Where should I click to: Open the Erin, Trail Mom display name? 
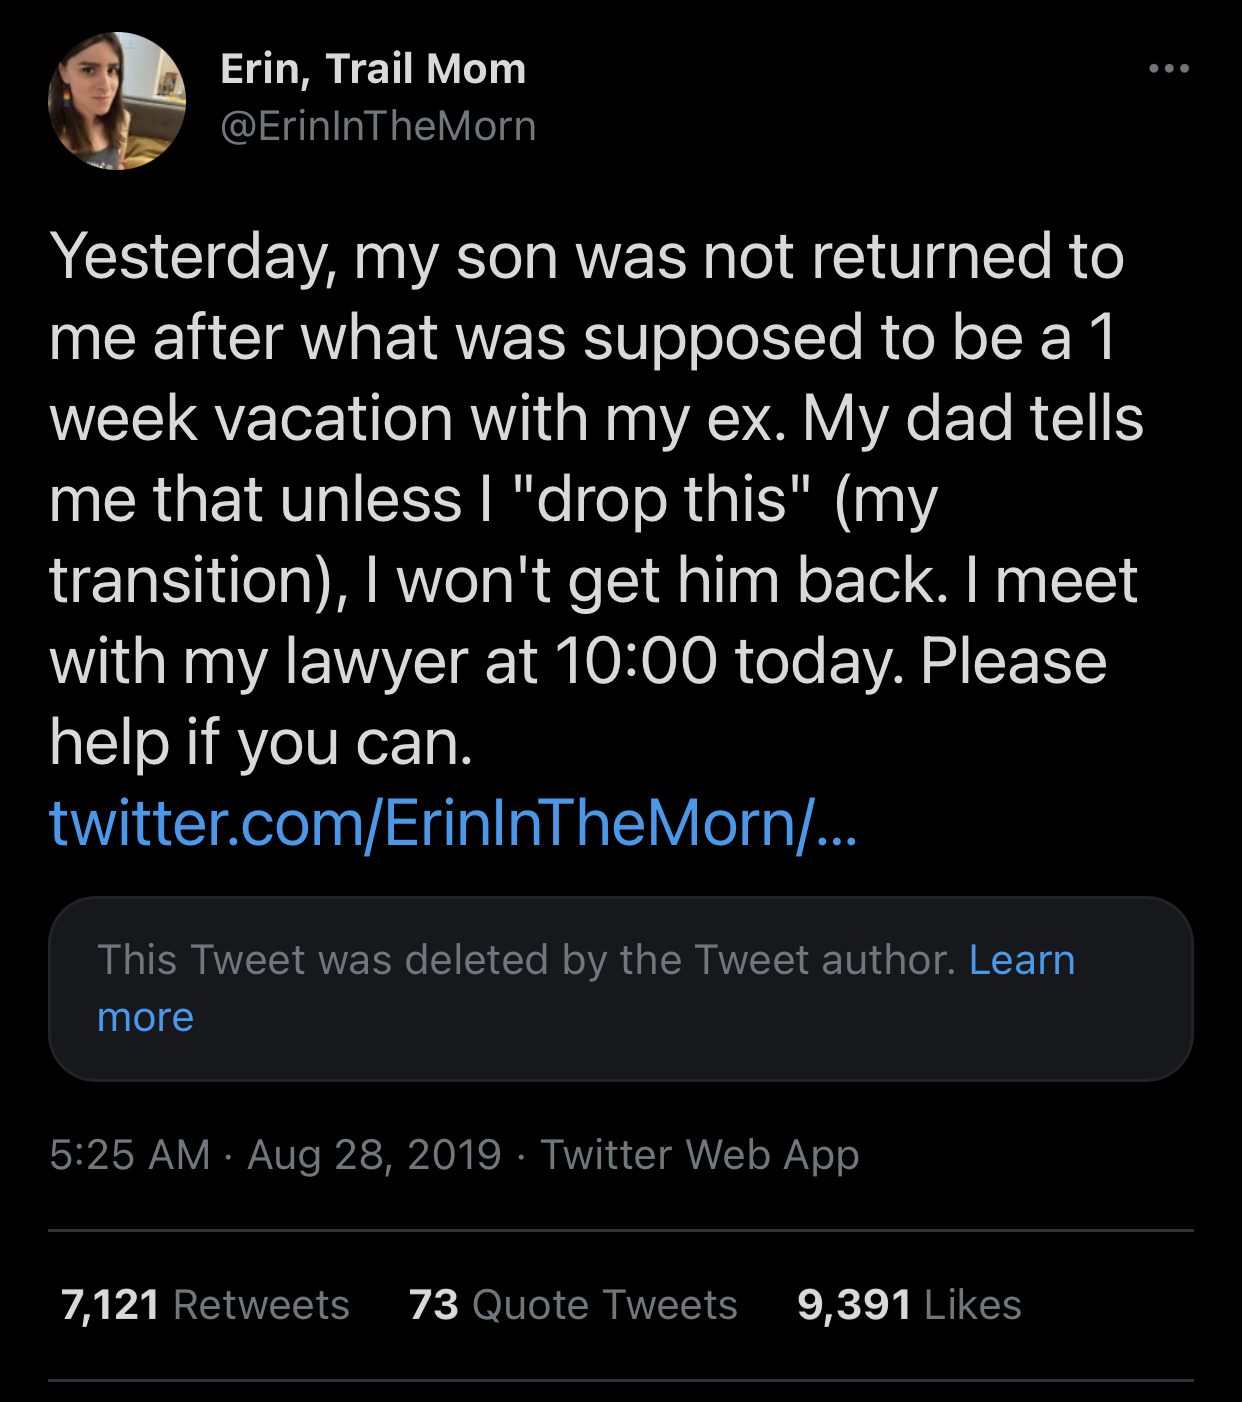coord(372,69)
